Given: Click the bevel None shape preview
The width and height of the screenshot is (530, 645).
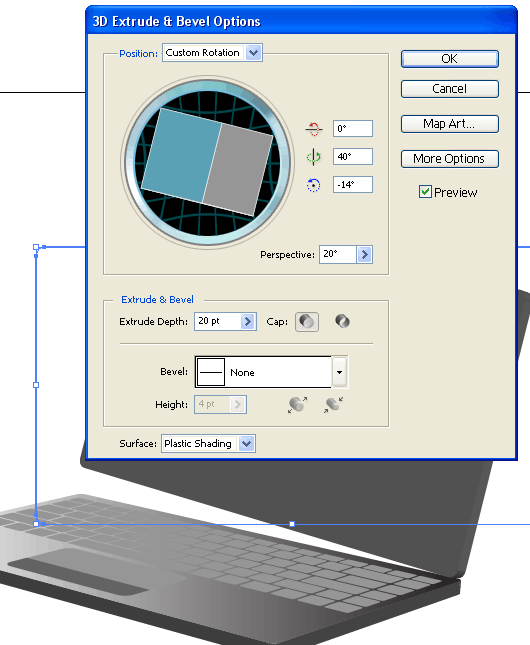Looking at the screenshot, I should [211, 372].
